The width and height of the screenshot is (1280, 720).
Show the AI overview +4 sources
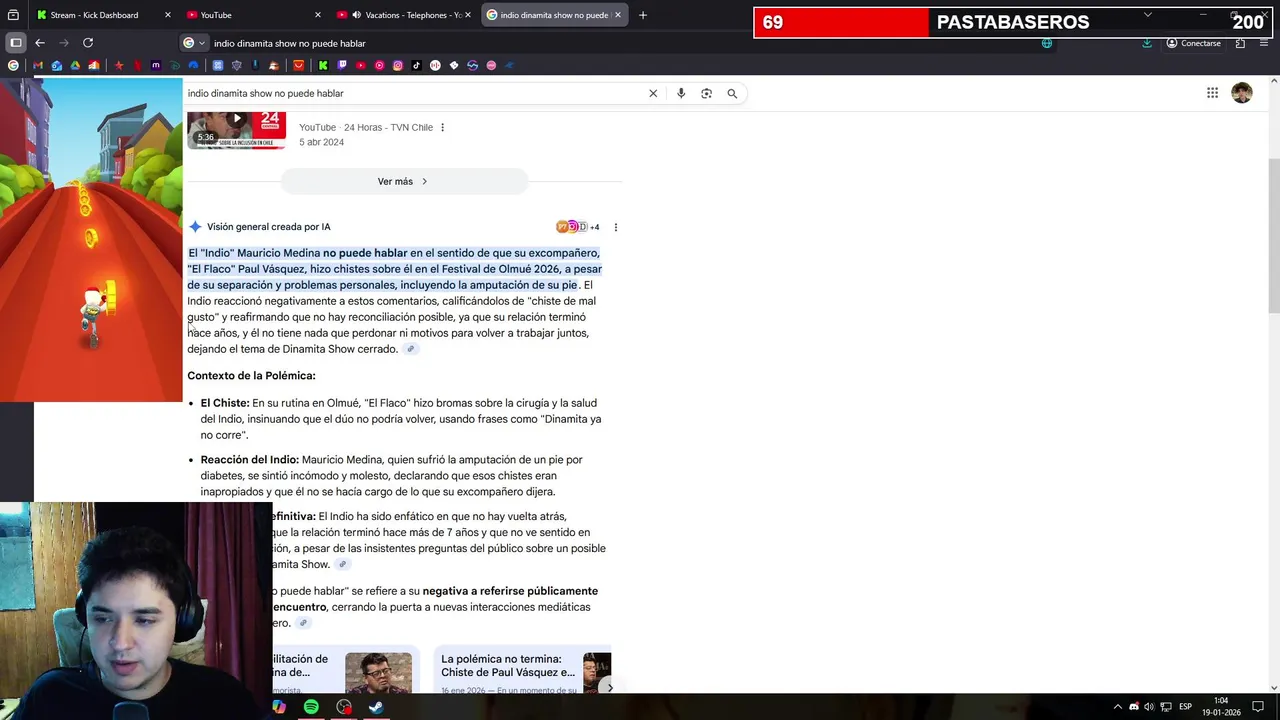(578, 227)
